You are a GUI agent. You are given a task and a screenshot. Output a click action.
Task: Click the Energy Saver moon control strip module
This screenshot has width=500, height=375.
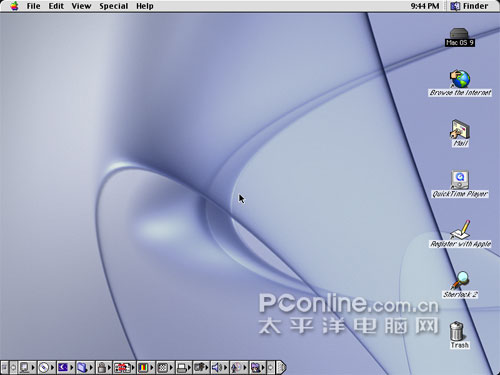click(x=65, y=367)
